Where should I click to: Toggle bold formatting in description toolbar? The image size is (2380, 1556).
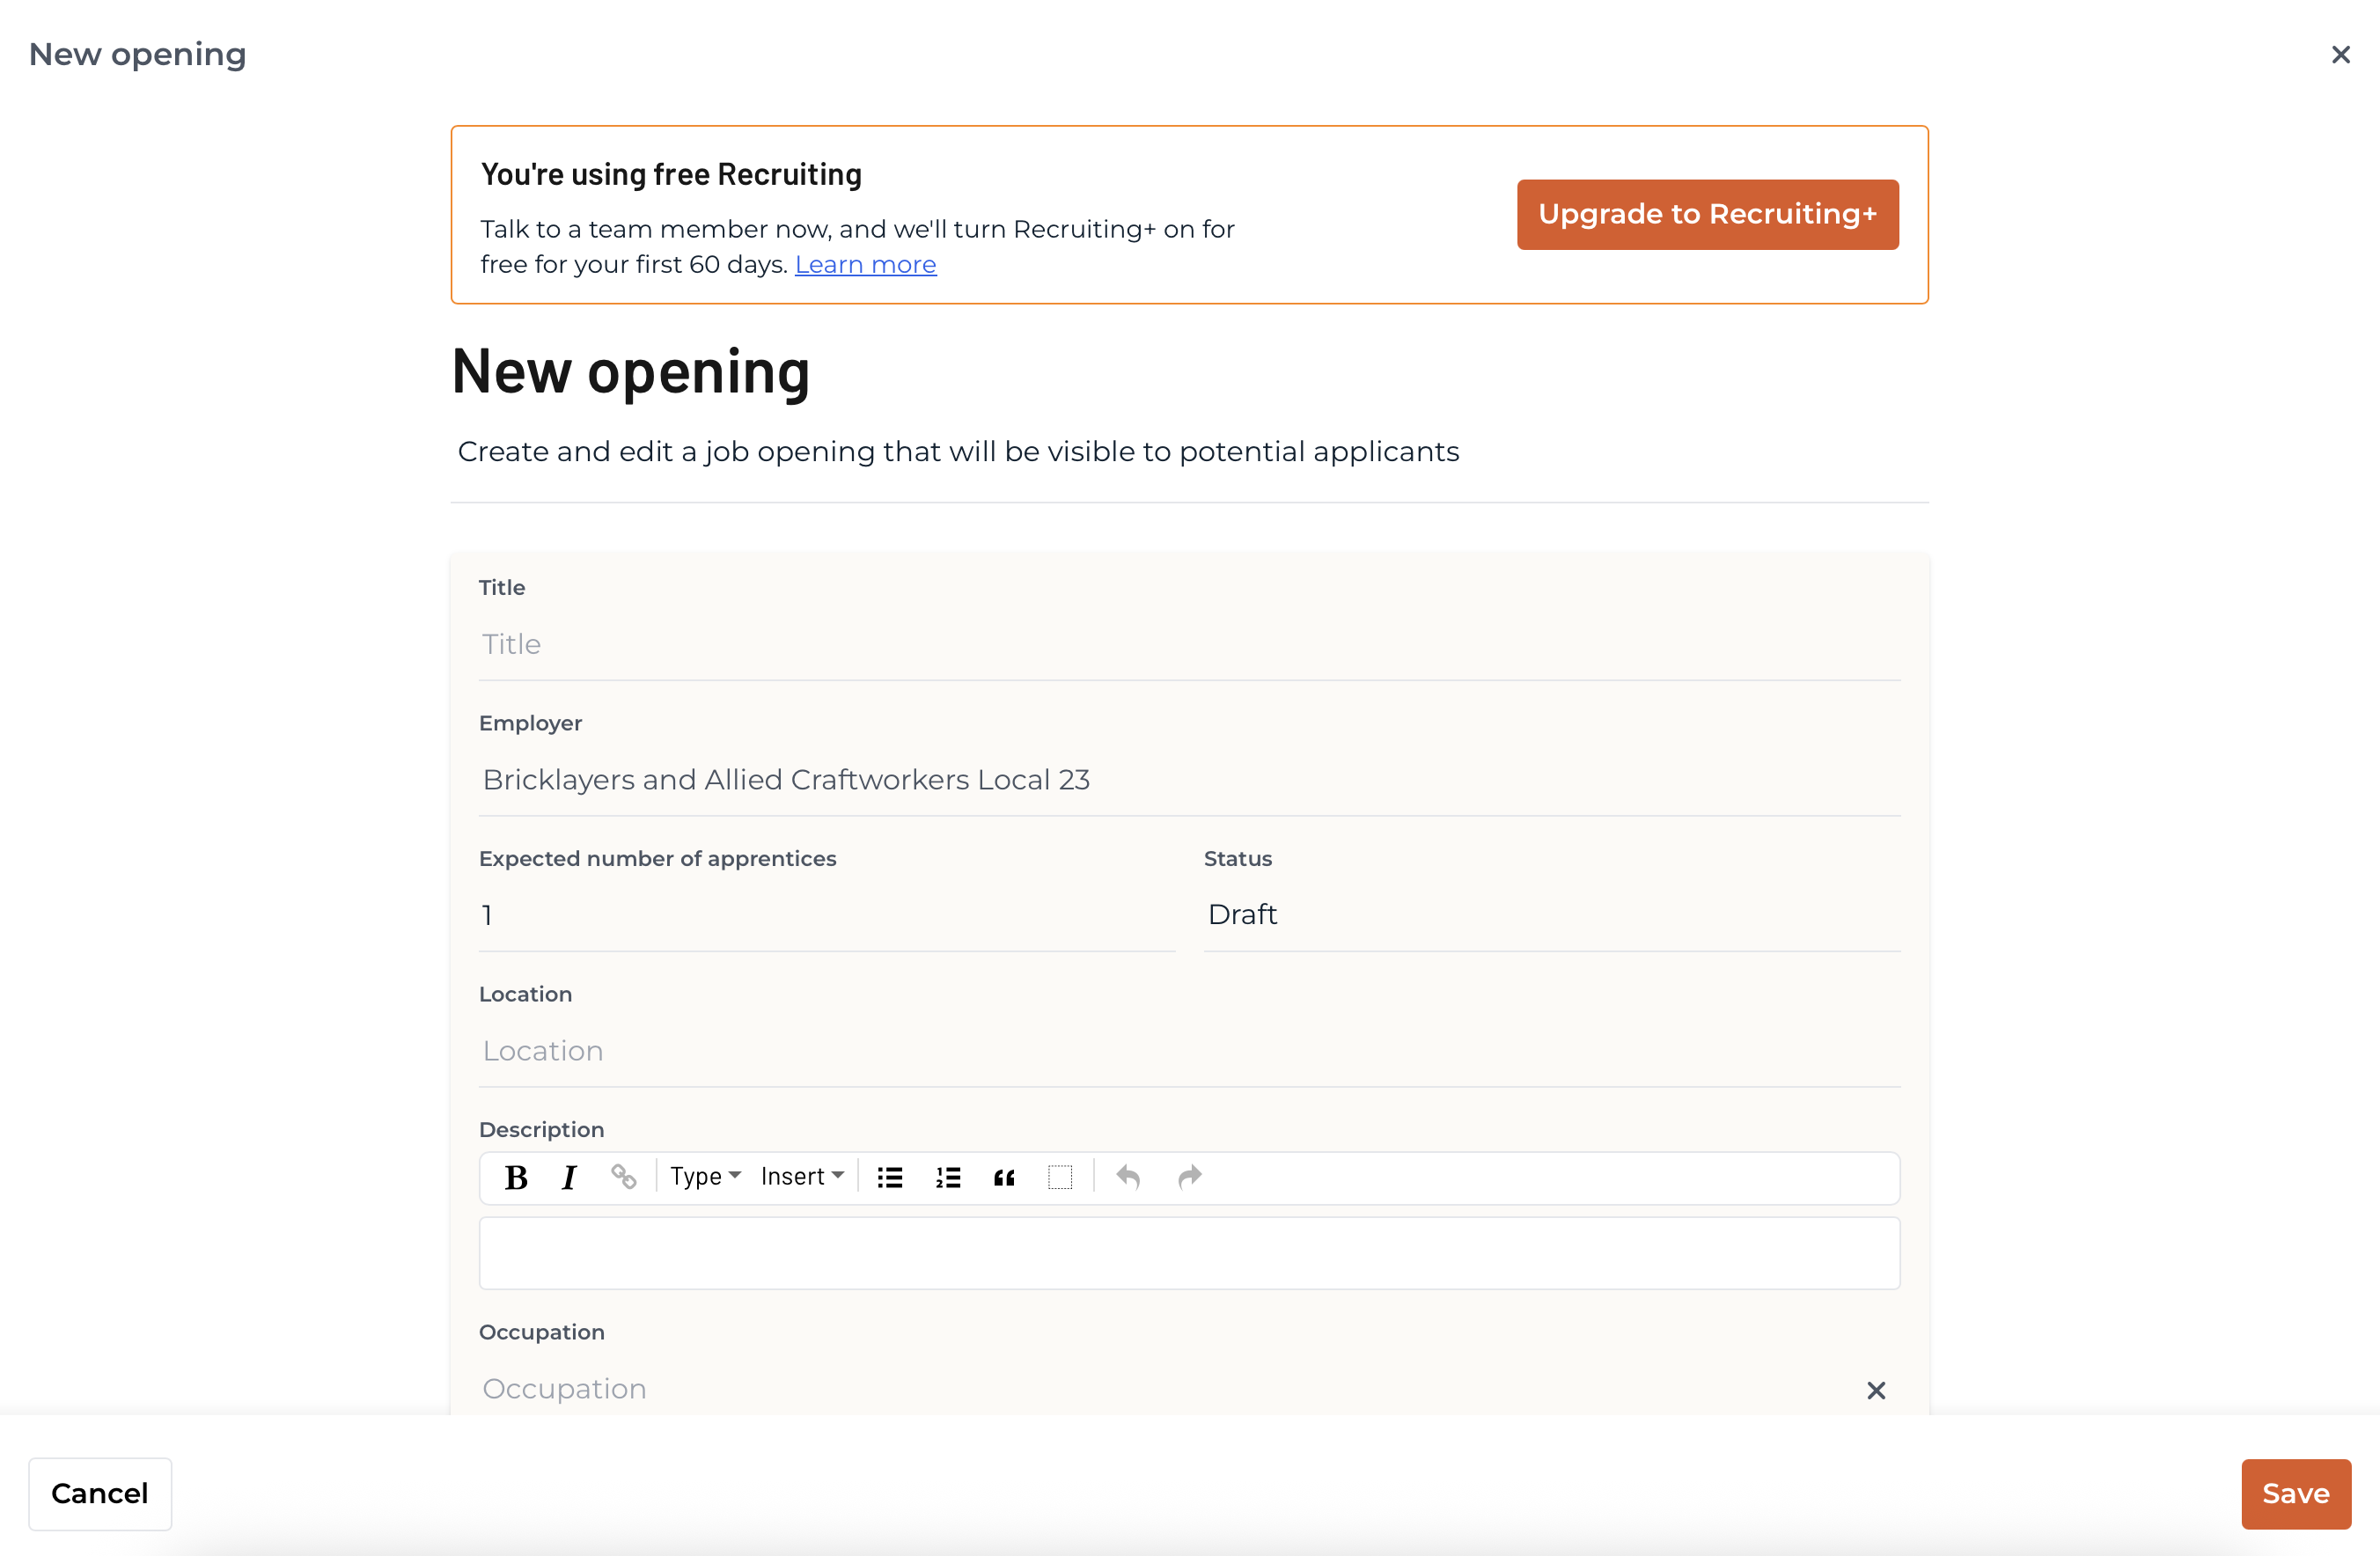516,1177
